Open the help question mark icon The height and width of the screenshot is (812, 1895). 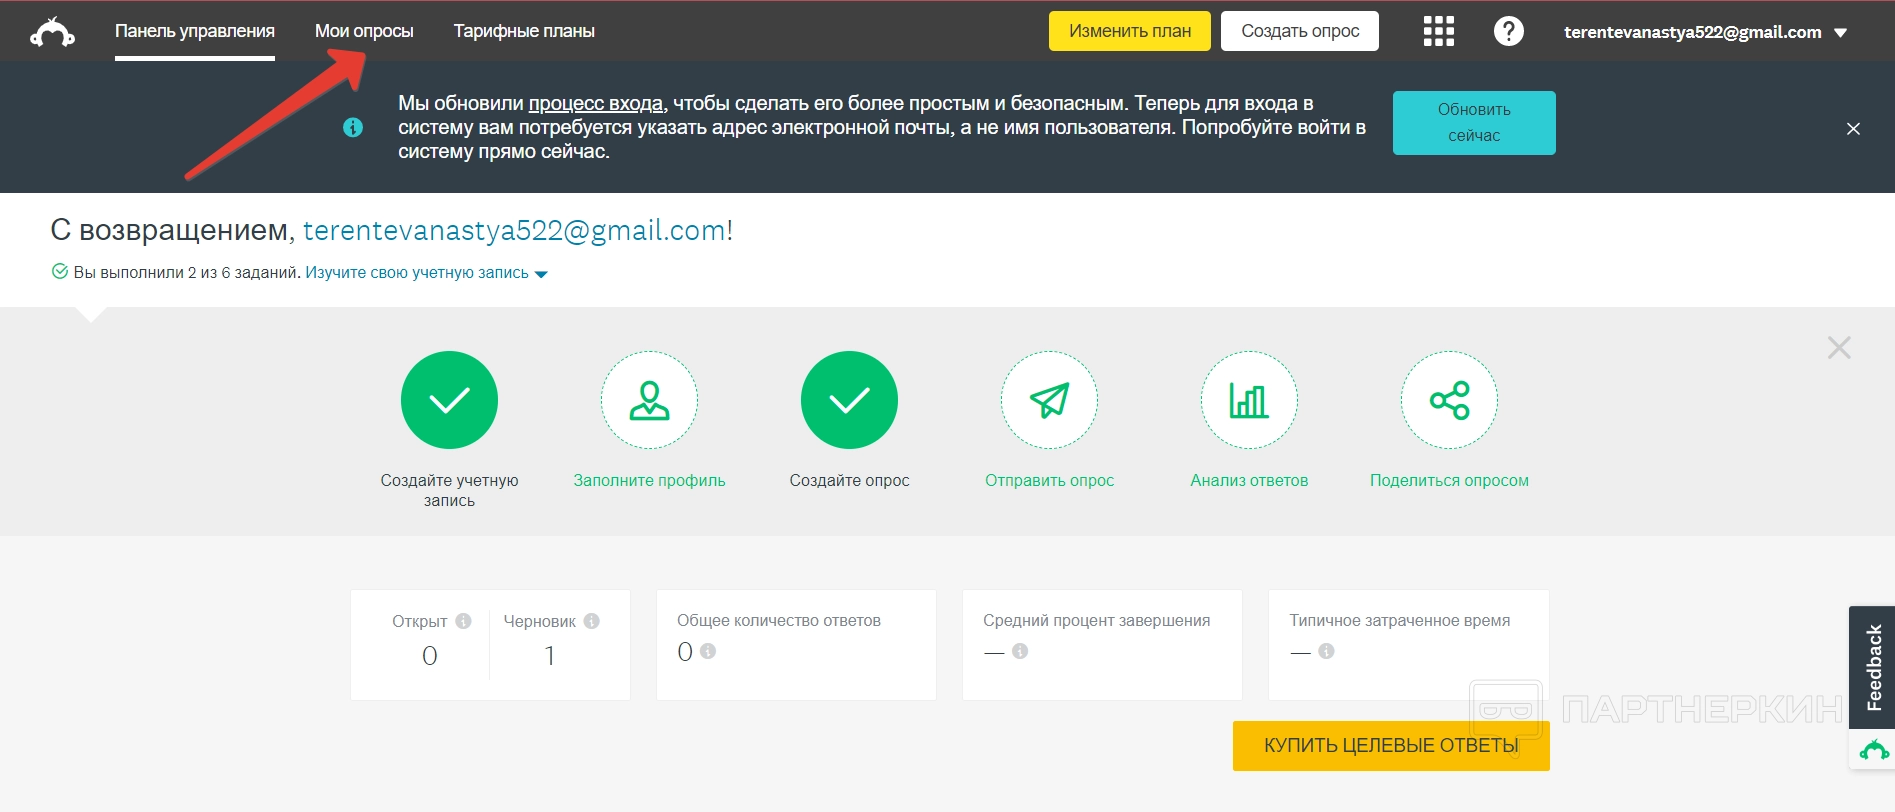[1508, 31]
